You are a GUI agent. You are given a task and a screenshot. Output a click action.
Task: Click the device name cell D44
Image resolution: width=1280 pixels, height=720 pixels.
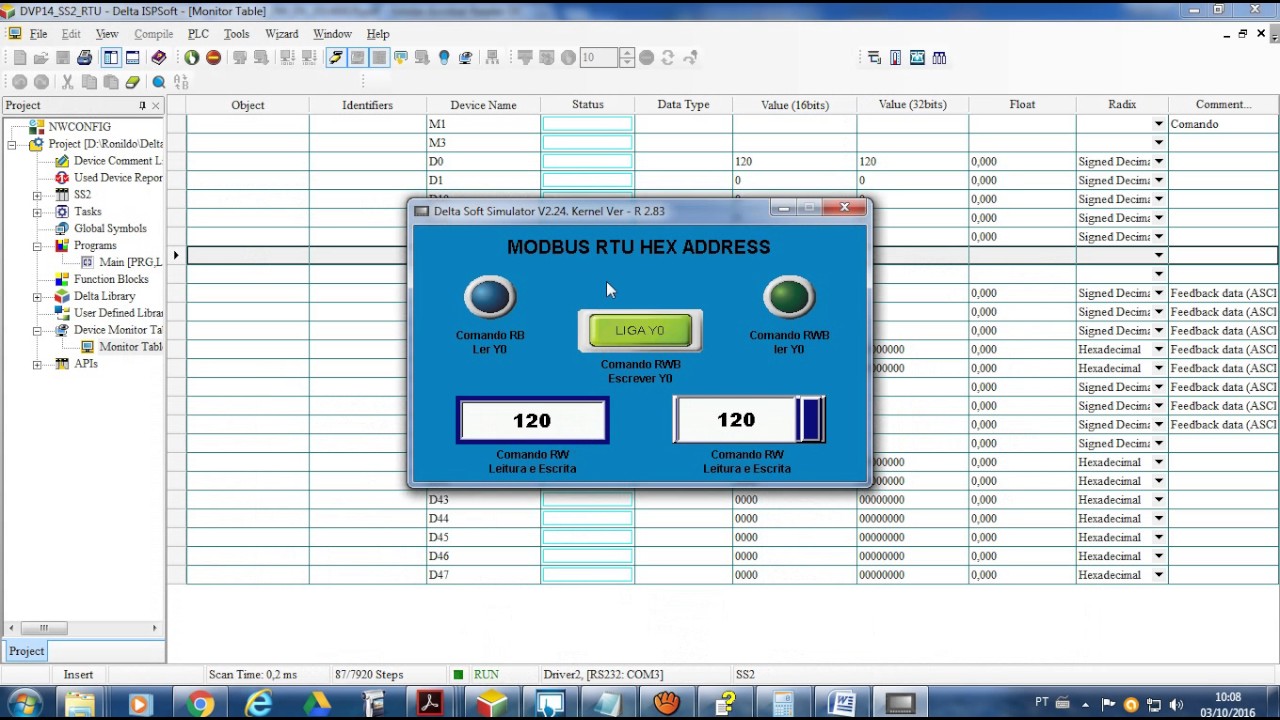point(483,519)
